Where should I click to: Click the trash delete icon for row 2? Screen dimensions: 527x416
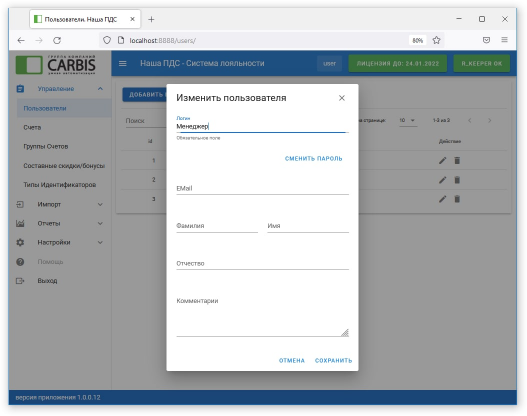(x=457, y=180)
